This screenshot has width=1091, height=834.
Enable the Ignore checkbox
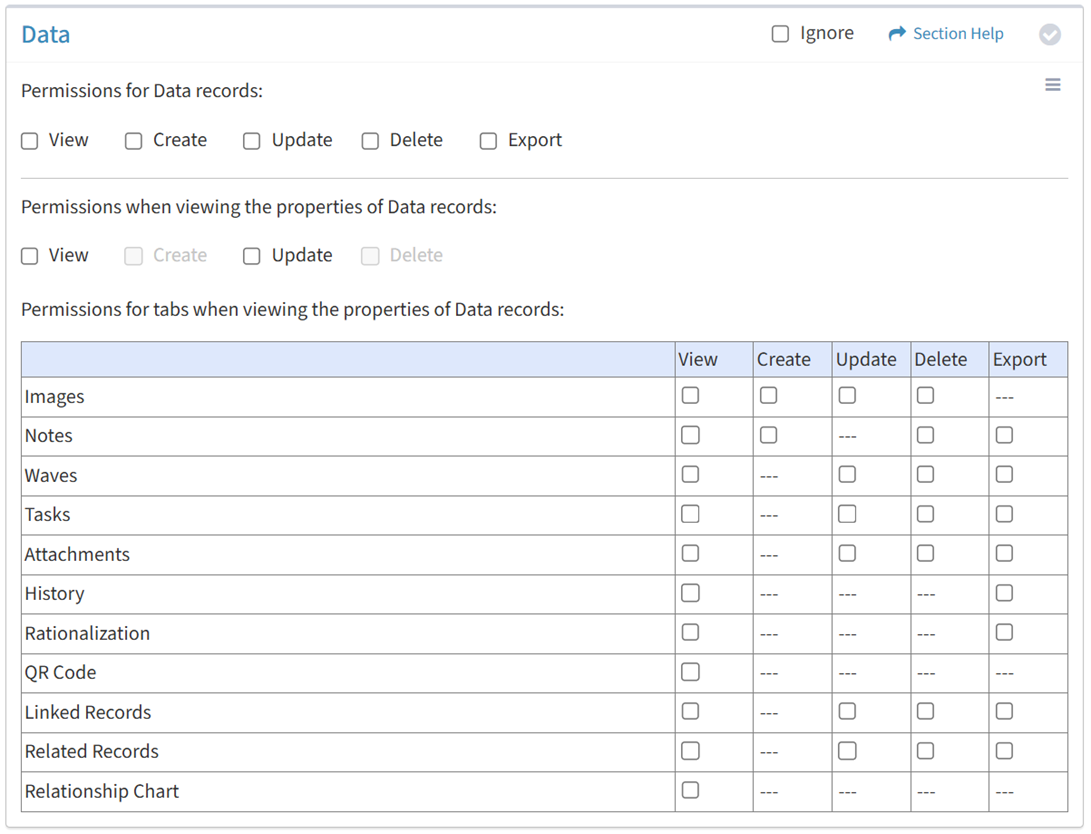tap(780, 34)
